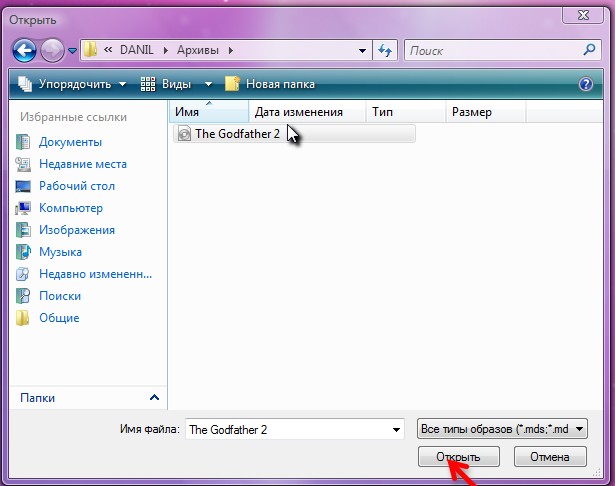Open Документы favorite link
The width and height of the screenshot is (615, 486).
[70, 142]
